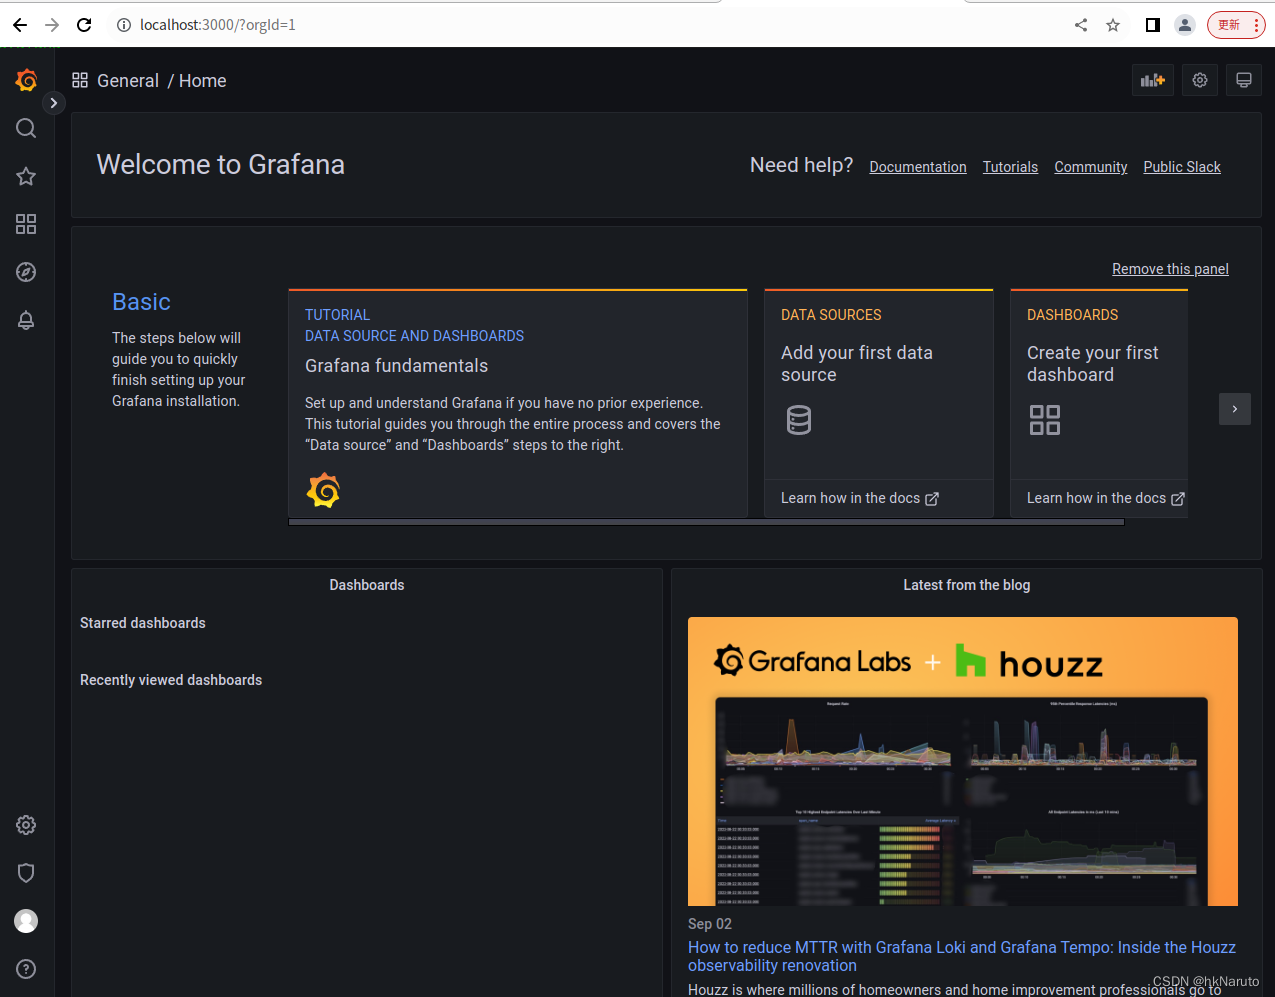Click the database icon in Data Sources card
The width and height of the screenshot is (1275, 997).
799,420
